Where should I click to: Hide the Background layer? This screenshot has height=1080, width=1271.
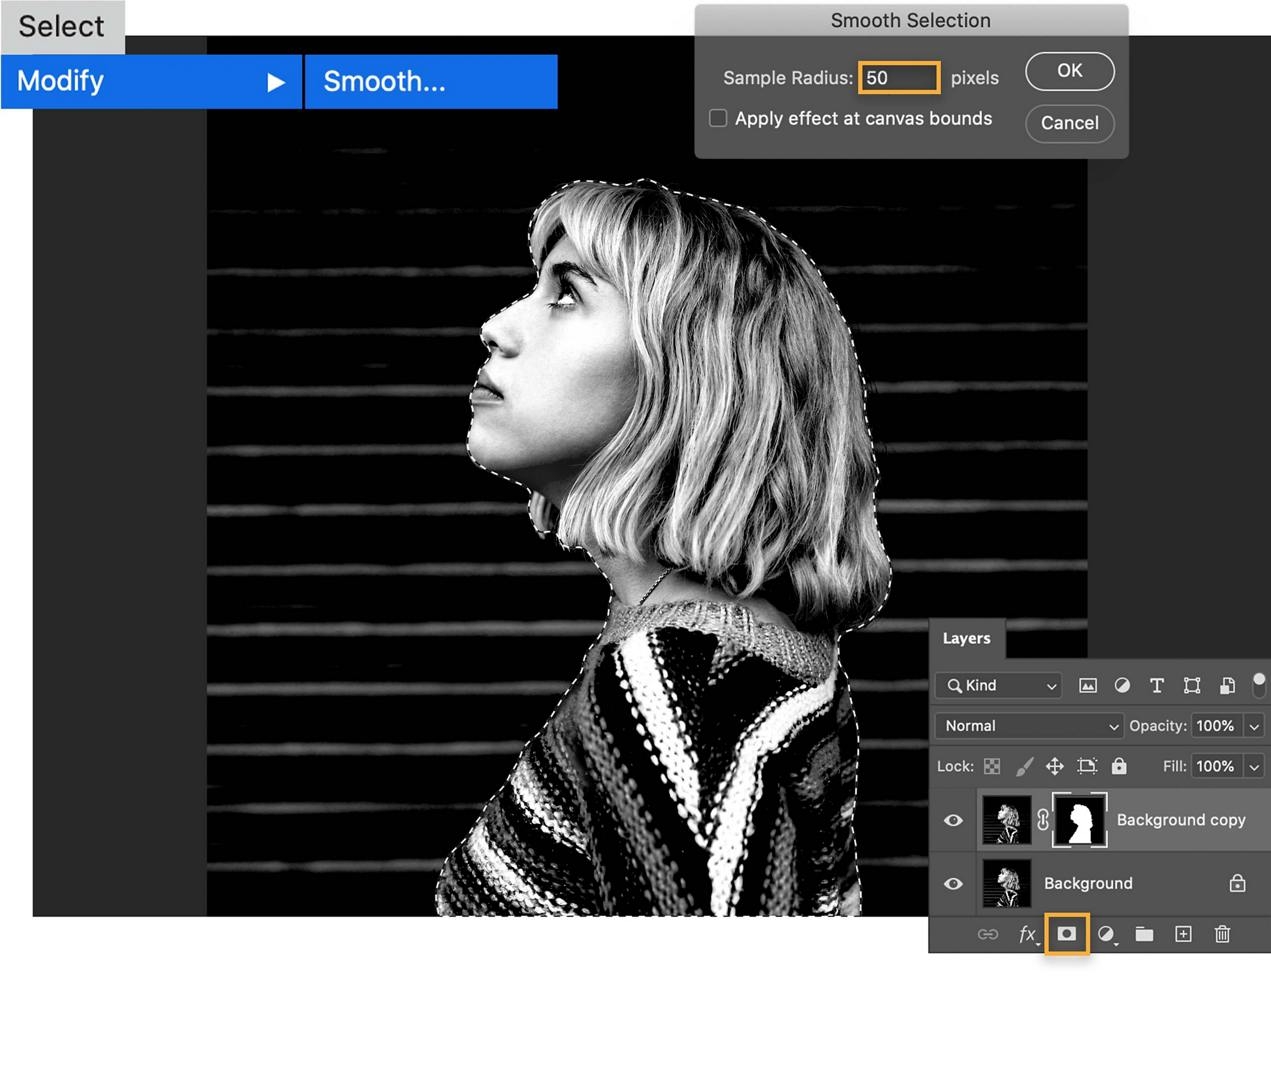tap(952, 883)
